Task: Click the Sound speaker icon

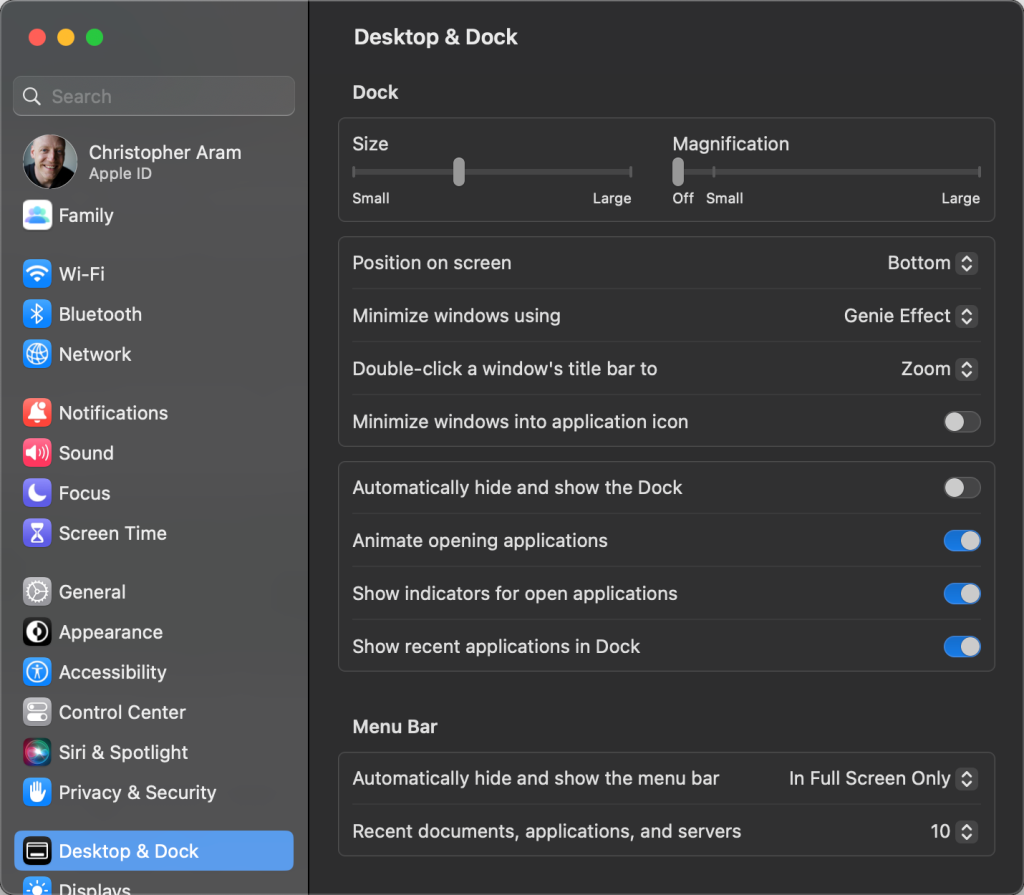Action: pyautogui.click(x=37, y=453)
